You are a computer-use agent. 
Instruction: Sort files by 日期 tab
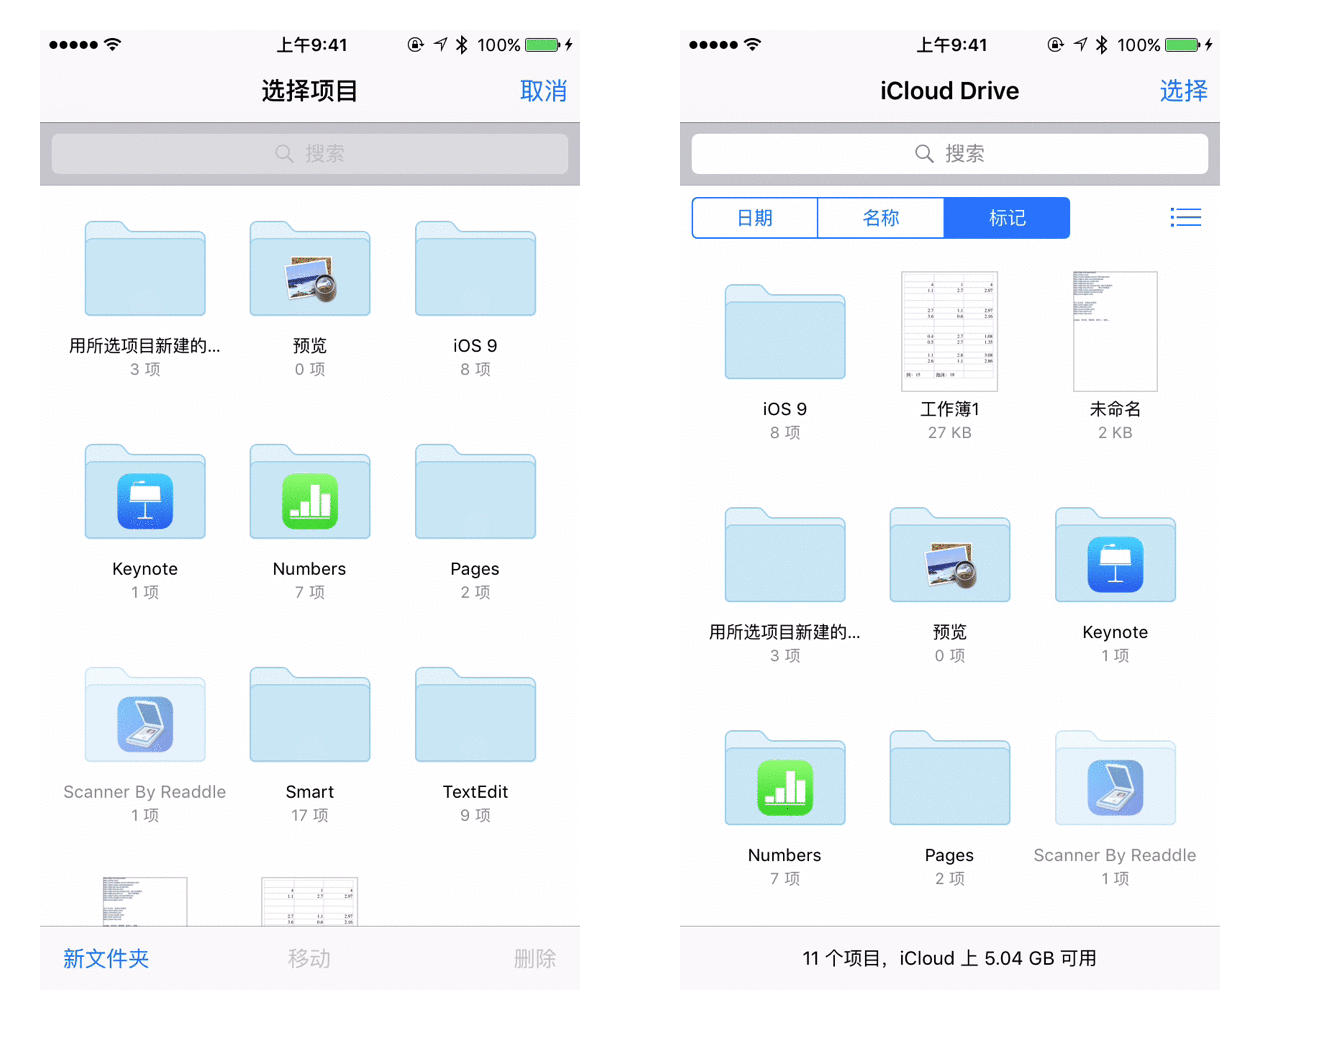[x=755, y=218]
